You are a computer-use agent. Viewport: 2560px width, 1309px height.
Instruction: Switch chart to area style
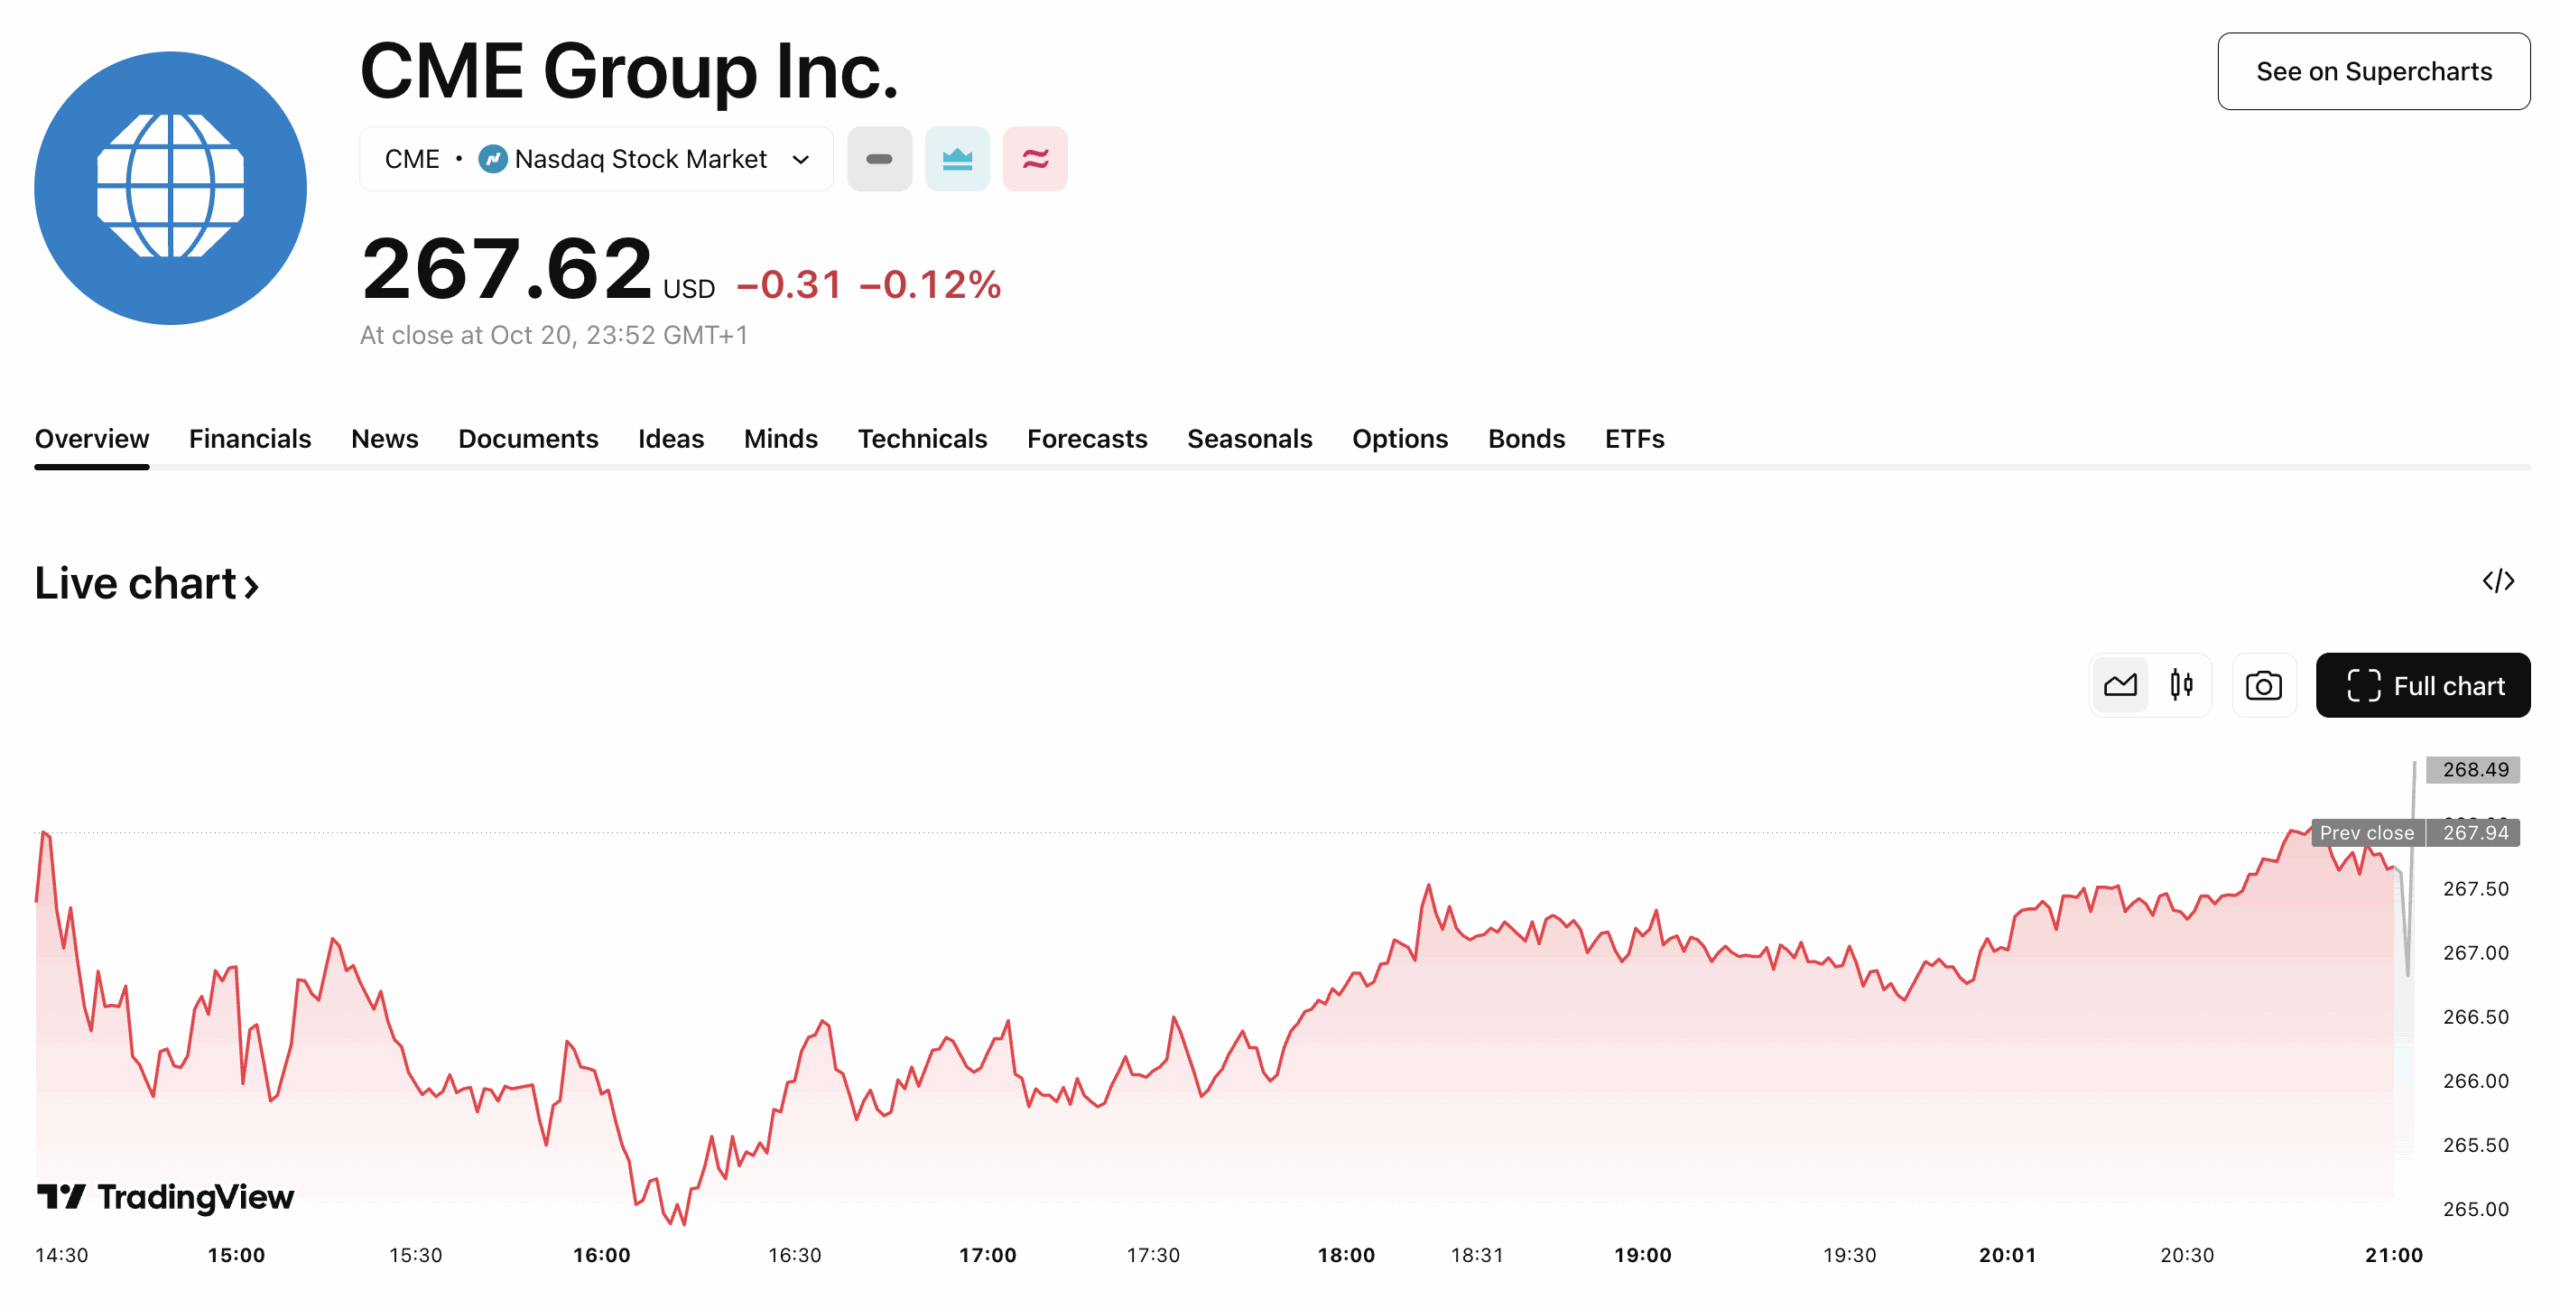(x=2119, y=686)
